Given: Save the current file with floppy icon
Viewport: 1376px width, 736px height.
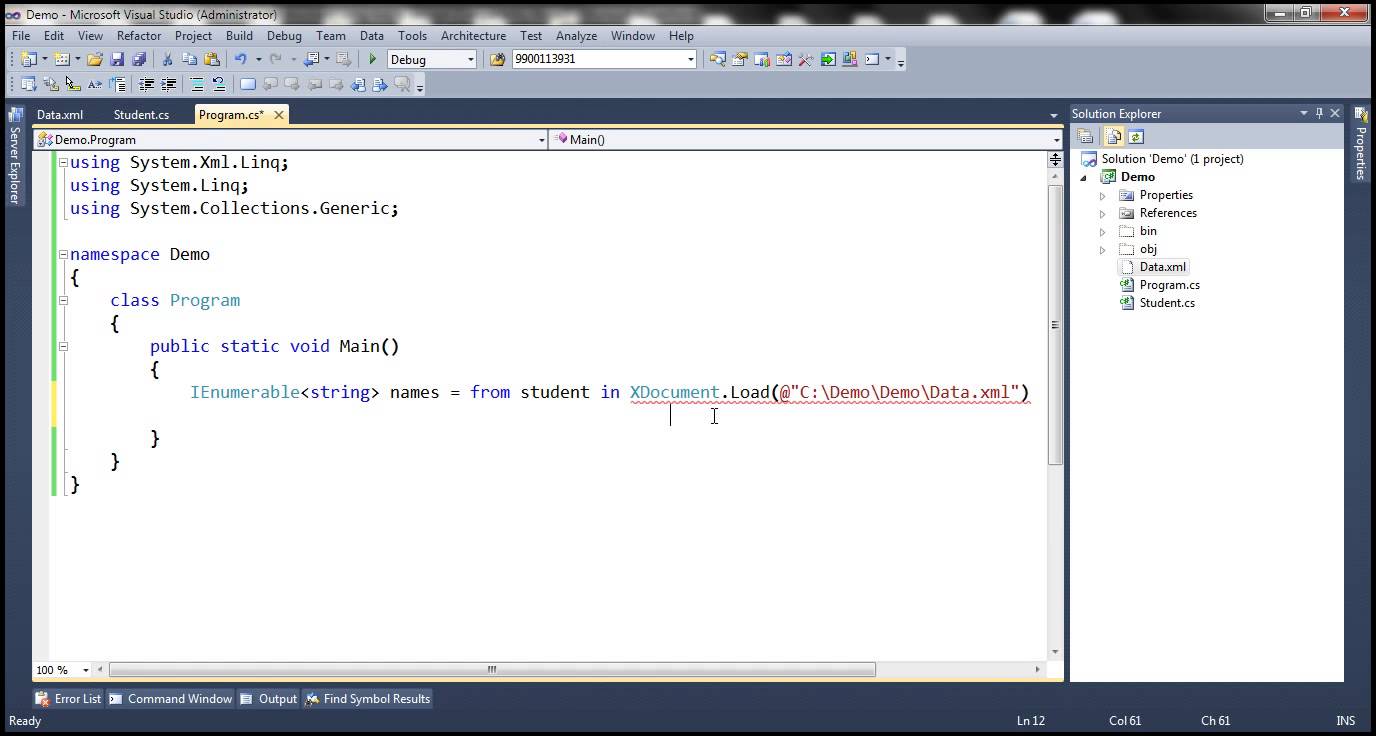Looking at the screenshot, I should pyautogui.click(x=117, y=59).
